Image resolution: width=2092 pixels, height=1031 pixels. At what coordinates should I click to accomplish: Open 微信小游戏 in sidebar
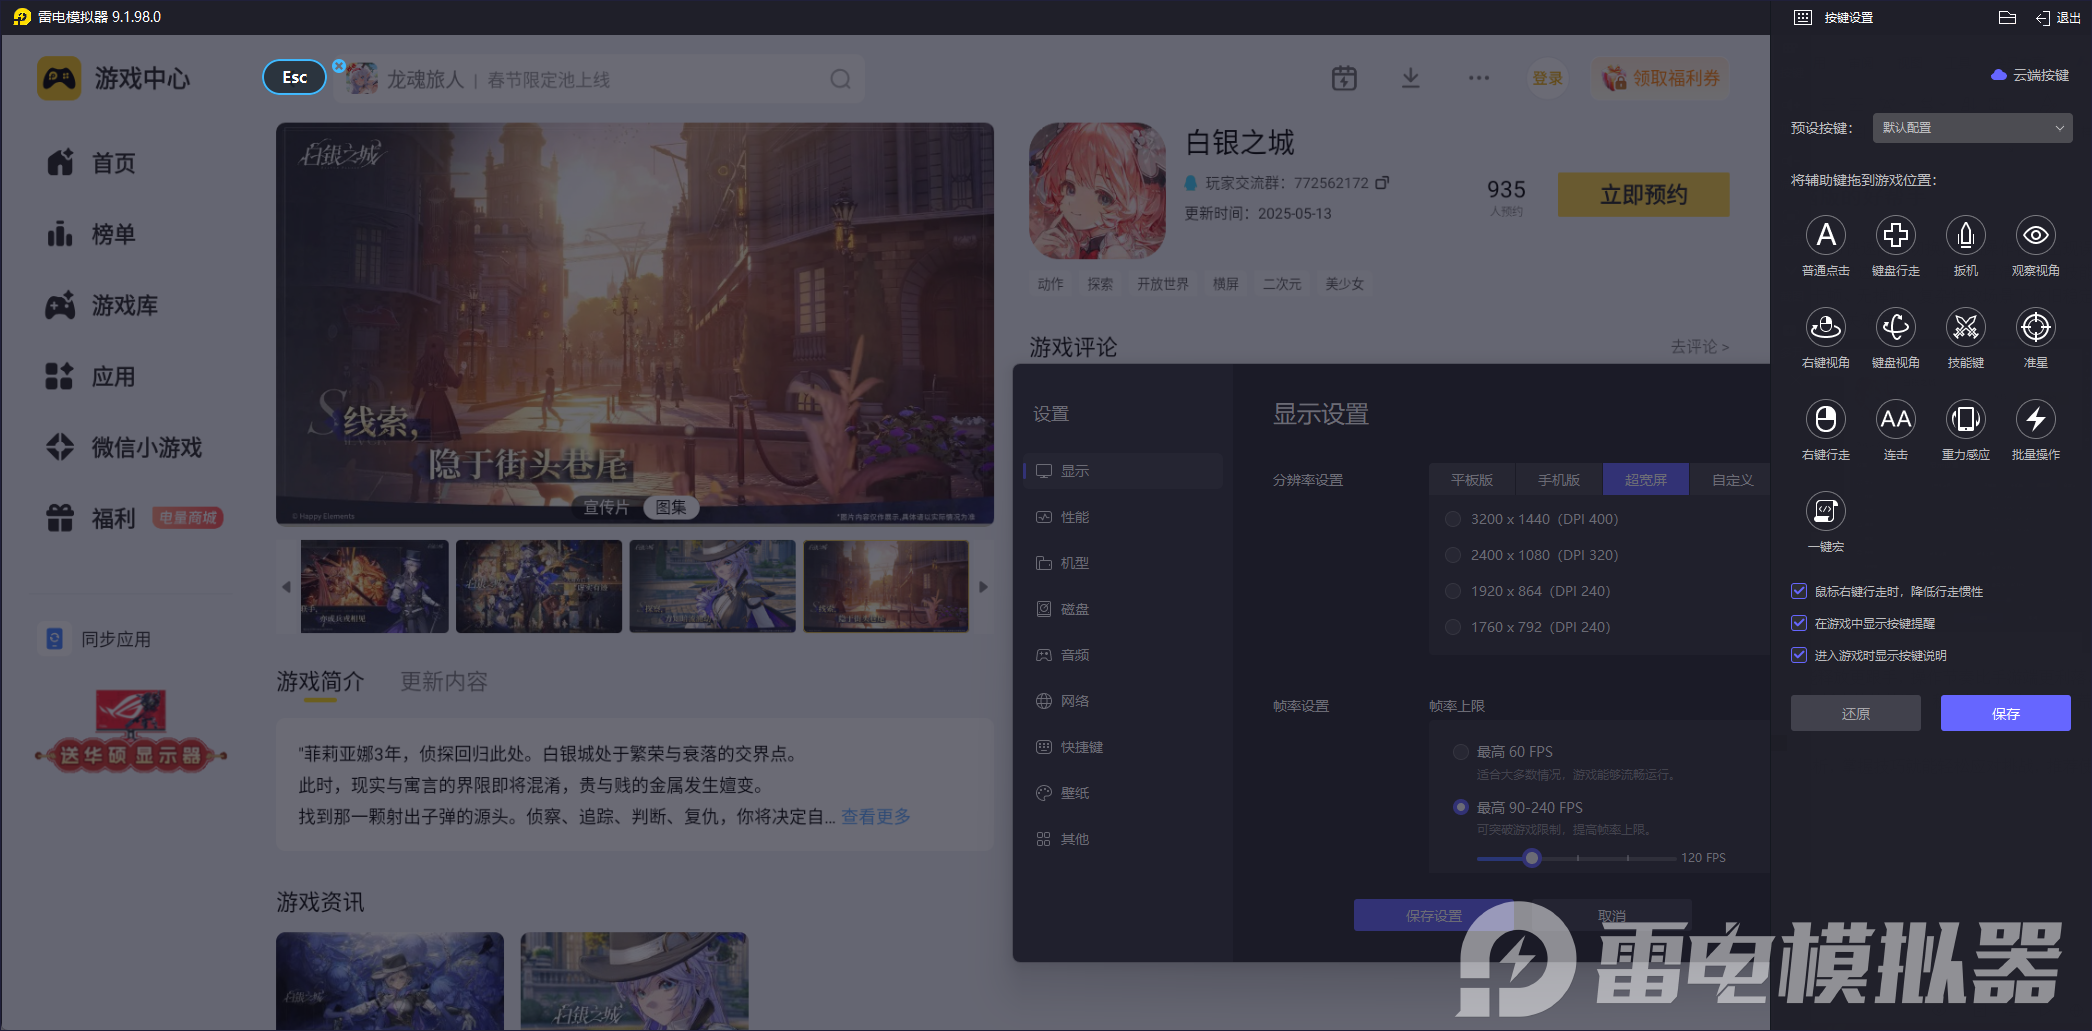123,447
